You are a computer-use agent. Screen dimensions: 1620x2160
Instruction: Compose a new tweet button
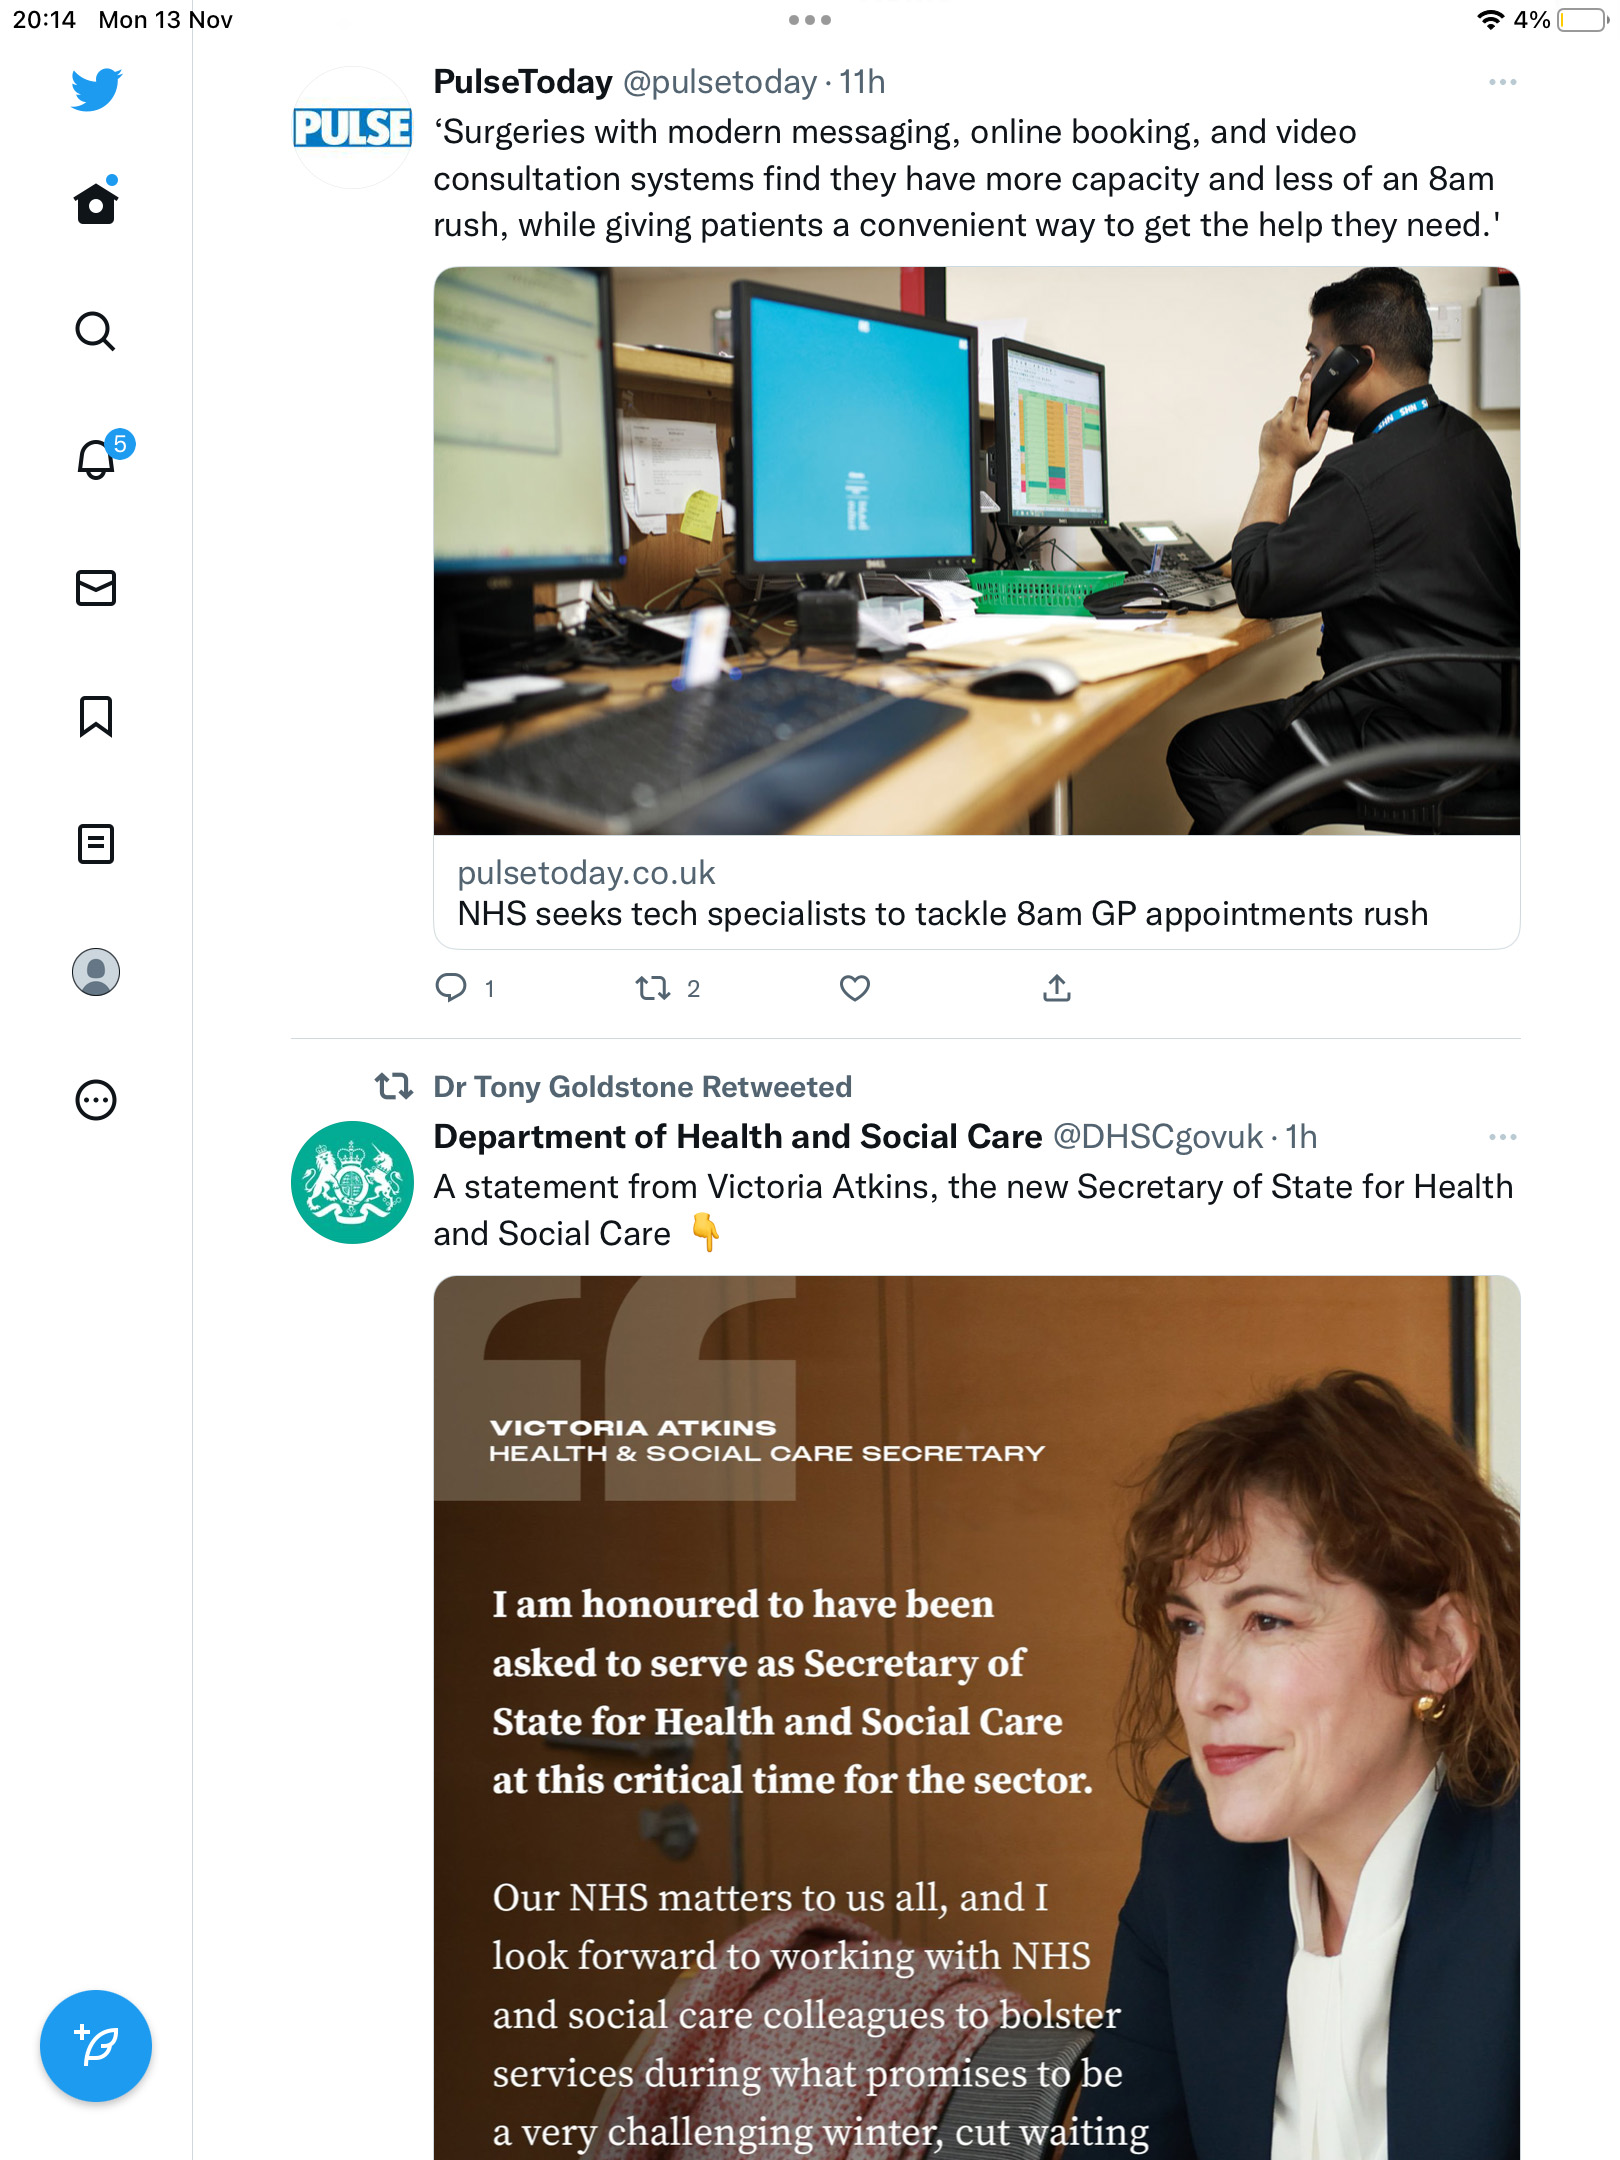96,2046
